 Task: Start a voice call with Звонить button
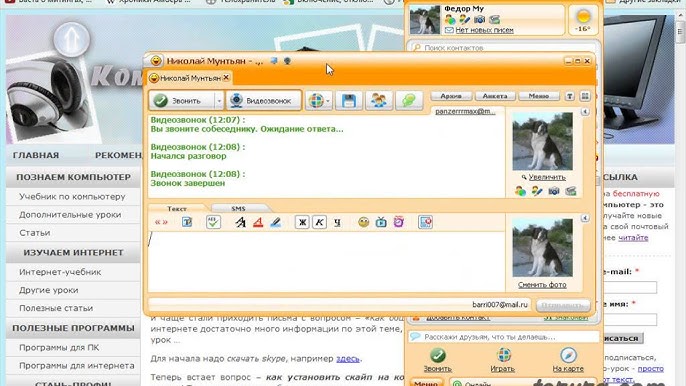182,101
